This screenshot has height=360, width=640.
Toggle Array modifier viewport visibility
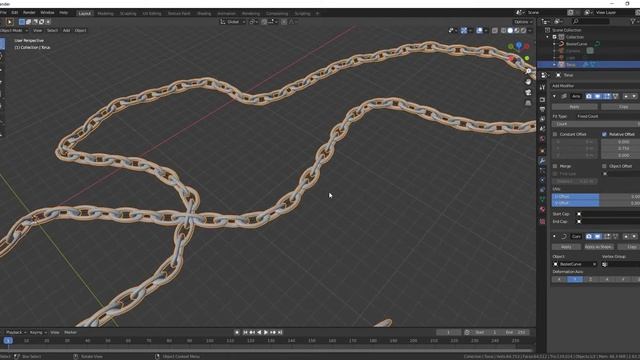(598, 96)
